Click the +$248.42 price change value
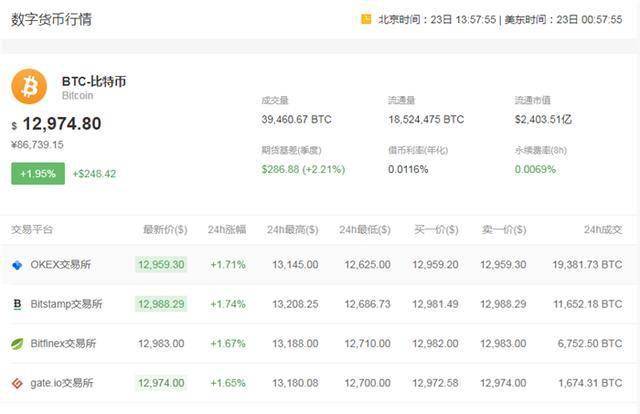The height and width of the screenshot is (414, 640). (x=94, y=174)
